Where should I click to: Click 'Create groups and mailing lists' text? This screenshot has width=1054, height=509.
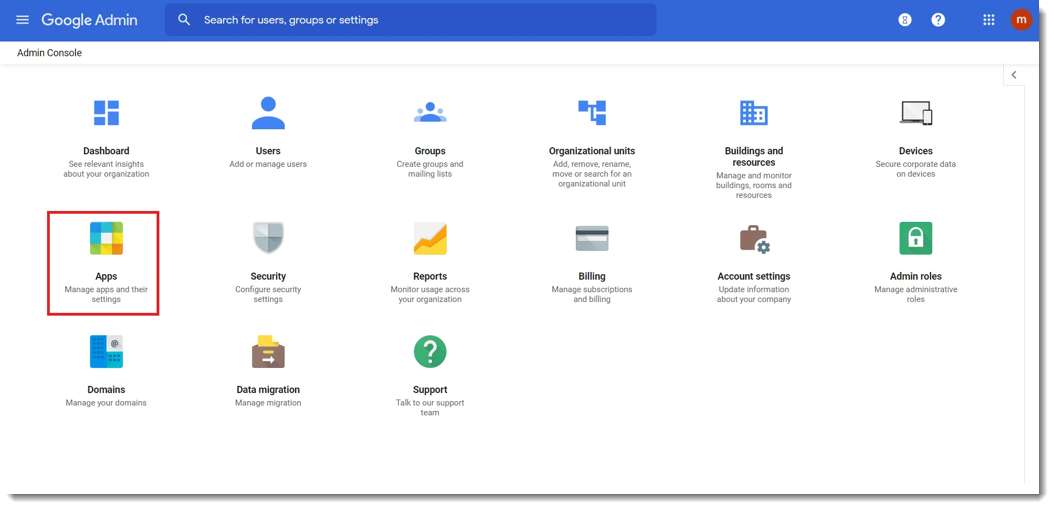[430, 169]
